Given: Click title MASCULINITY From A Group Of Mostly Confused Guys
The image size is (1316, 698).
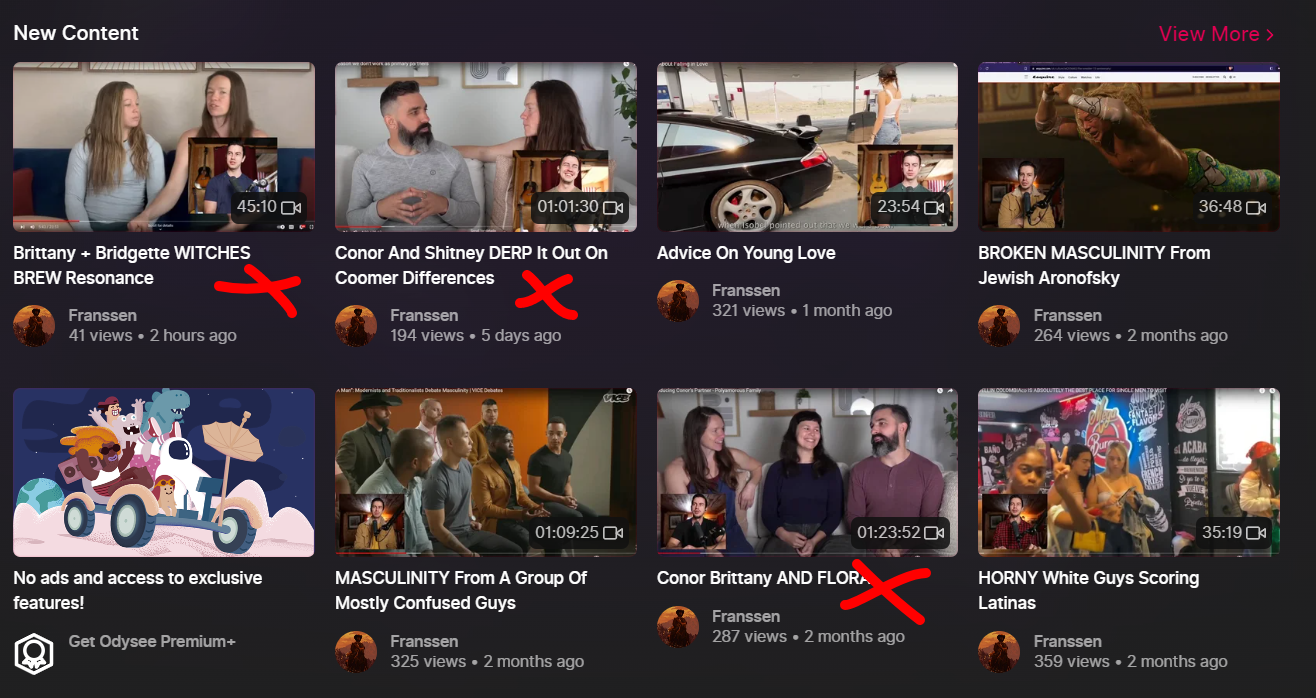Looking at the screenshot, I should pos(461,590).
